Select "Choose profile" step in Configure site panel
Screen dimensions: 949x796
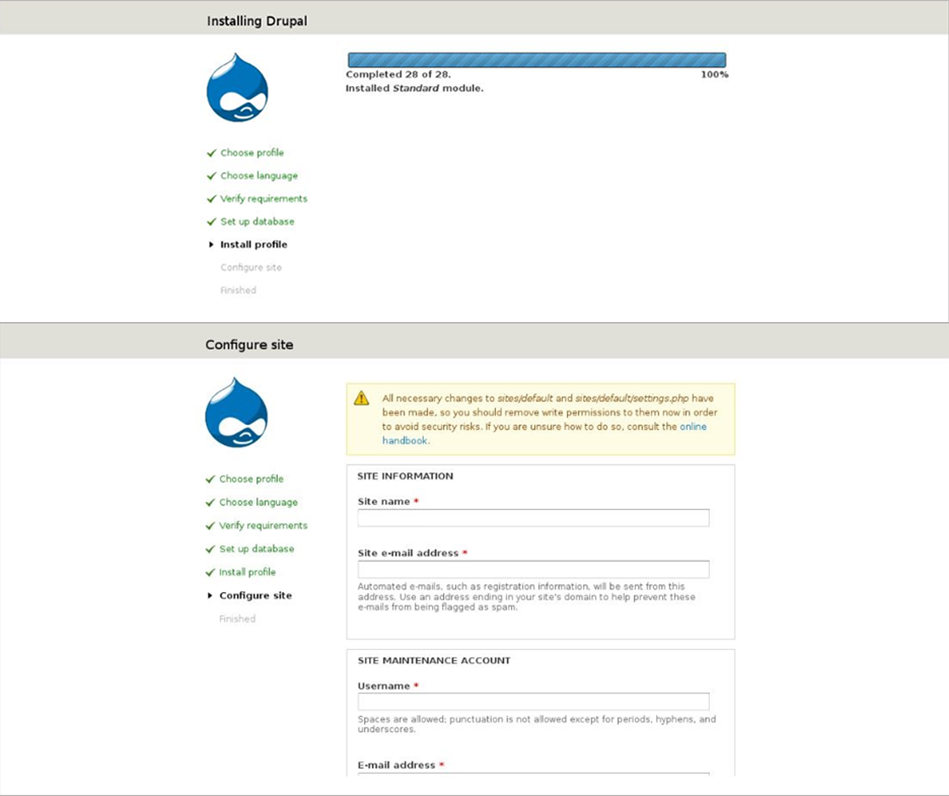point(251,479)
